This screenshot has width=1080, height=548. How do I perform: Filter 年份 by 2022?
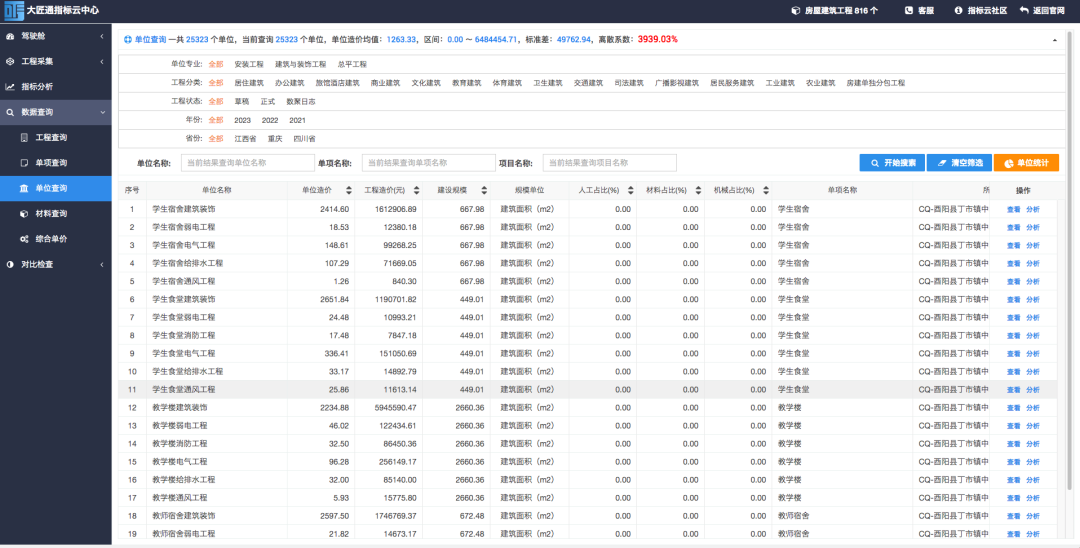270,120
